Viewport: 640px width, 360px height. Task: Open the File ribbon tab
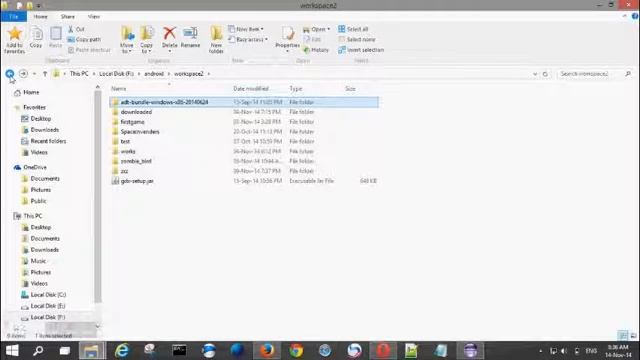point(13,17)
